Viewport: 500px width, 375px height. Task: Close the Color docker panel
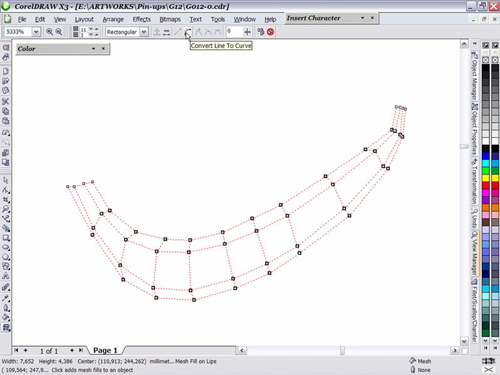coord(103,49)
